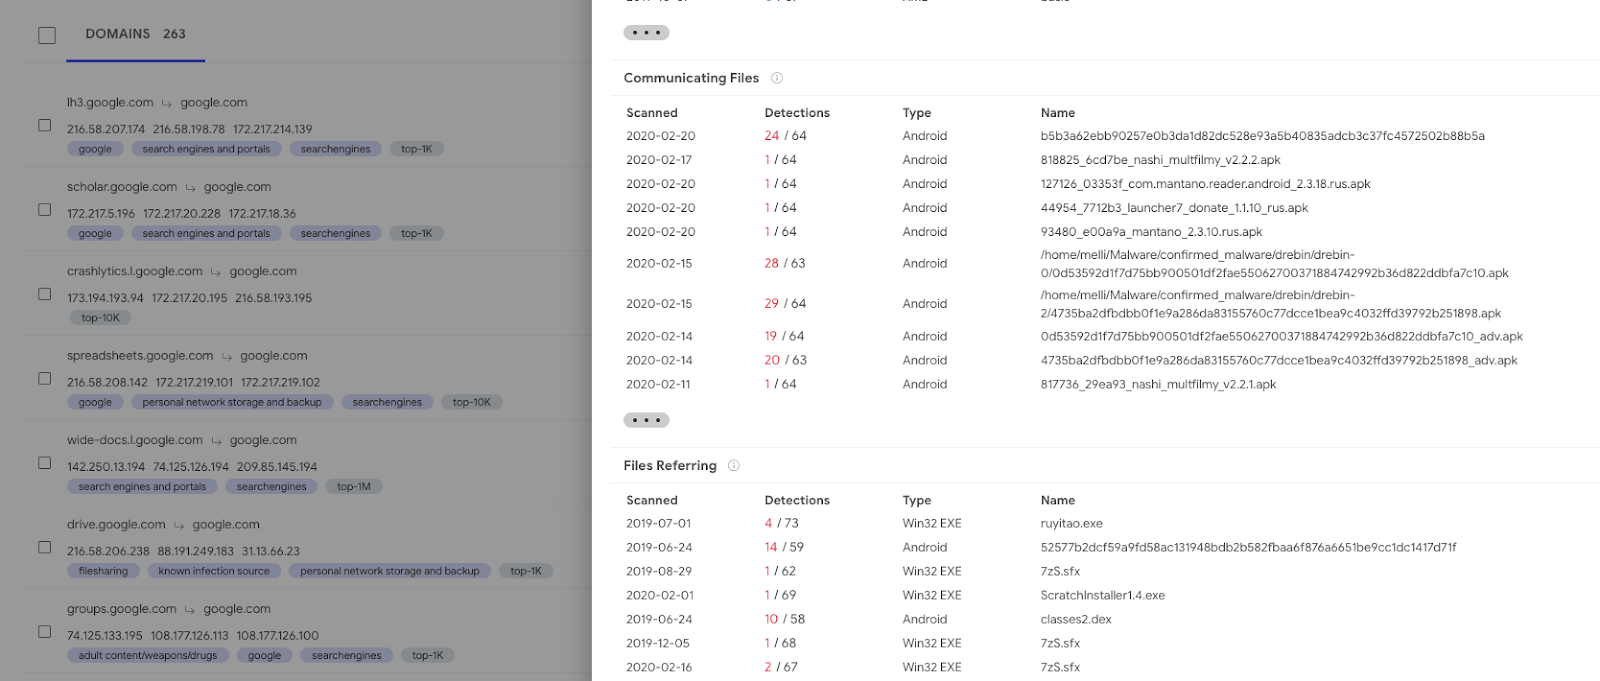Check the drive.google.com row checkbox
The width and height of the screenshot is (1600, 681).
coord(44,547)
